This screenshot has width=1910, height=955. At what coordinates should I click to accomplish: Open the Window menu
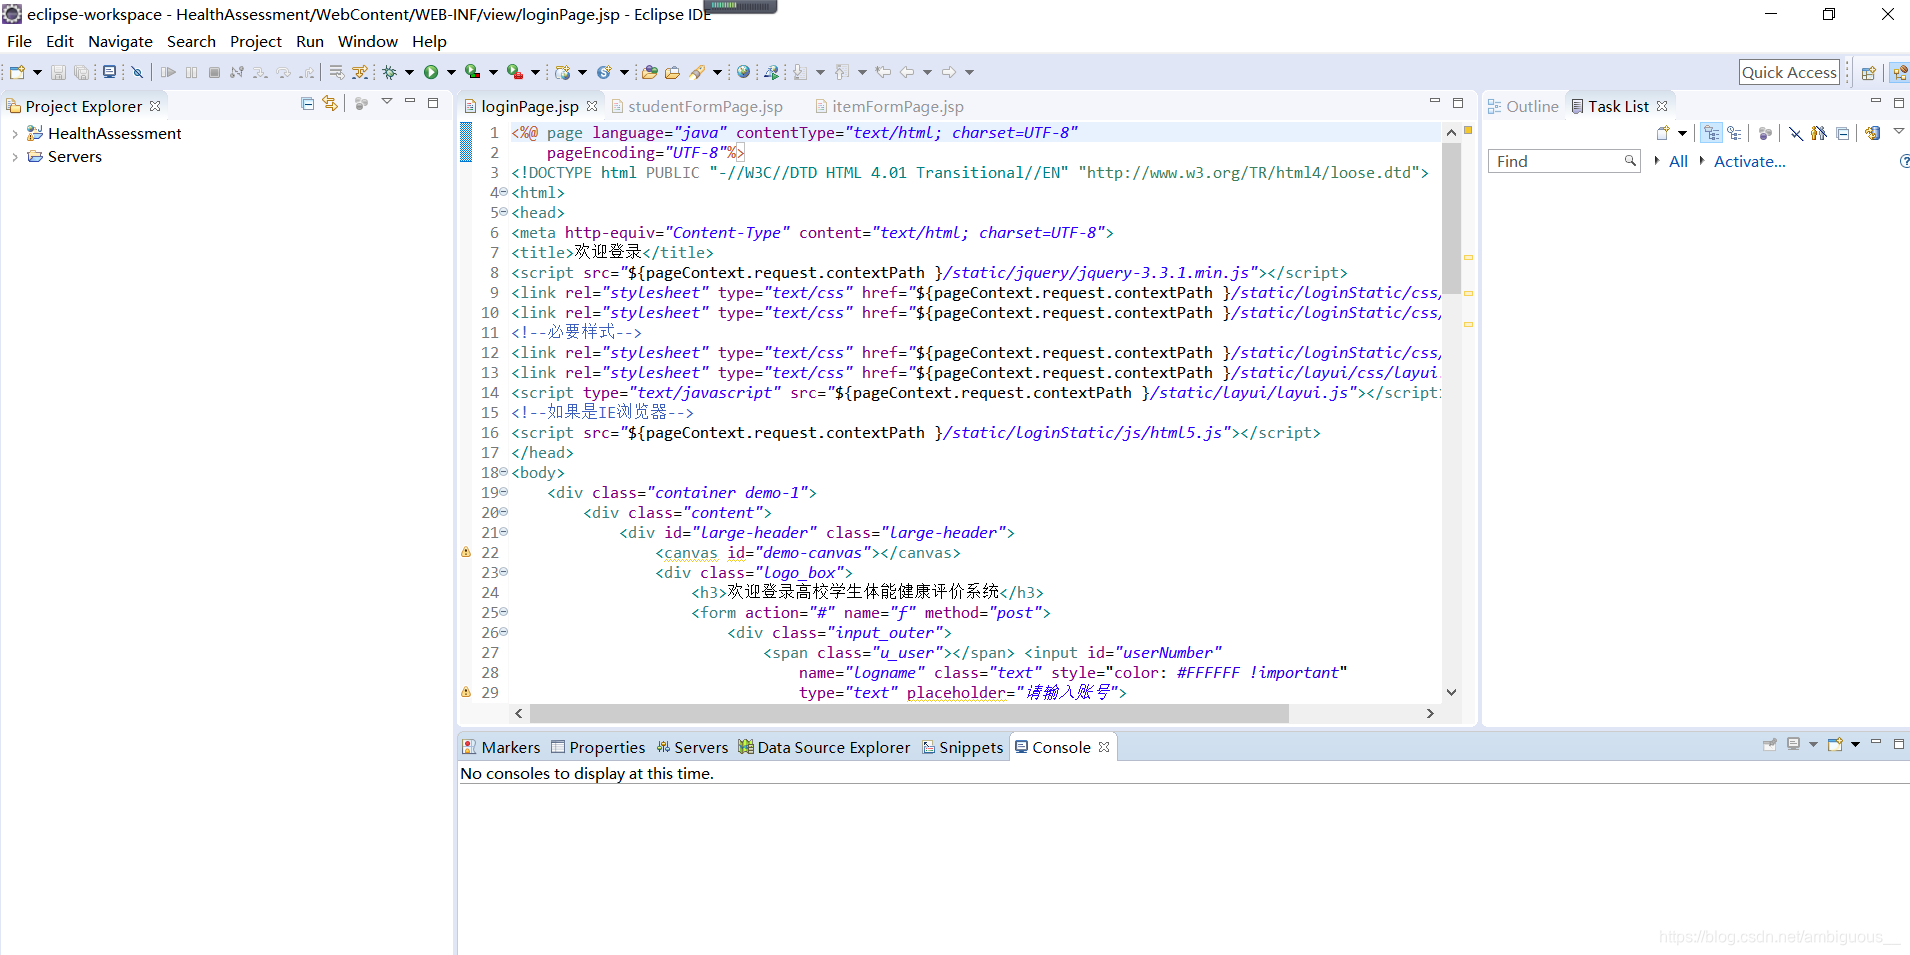coord(367,41)
